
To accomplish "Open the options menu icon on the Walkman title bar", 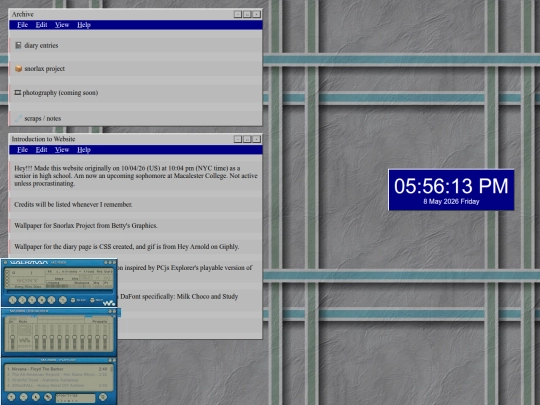I will [x=5, y=262].
